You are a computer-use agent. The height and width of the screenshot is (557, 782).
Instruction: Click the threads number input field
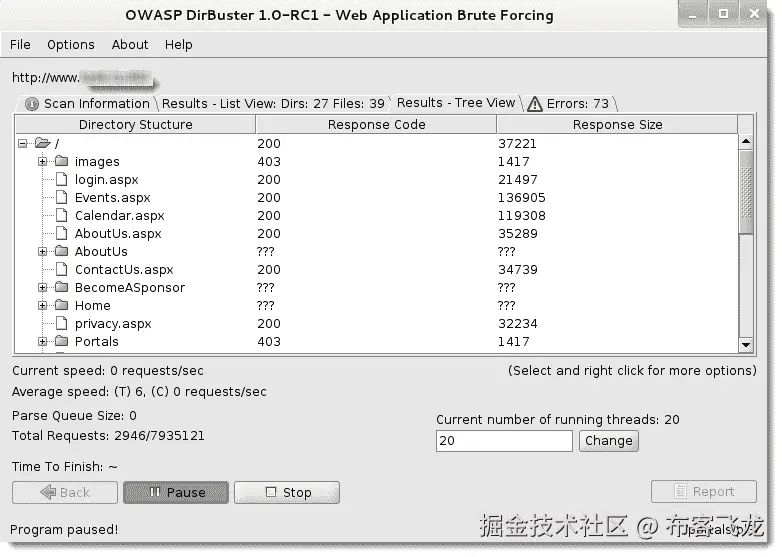[x=504, y=441]
